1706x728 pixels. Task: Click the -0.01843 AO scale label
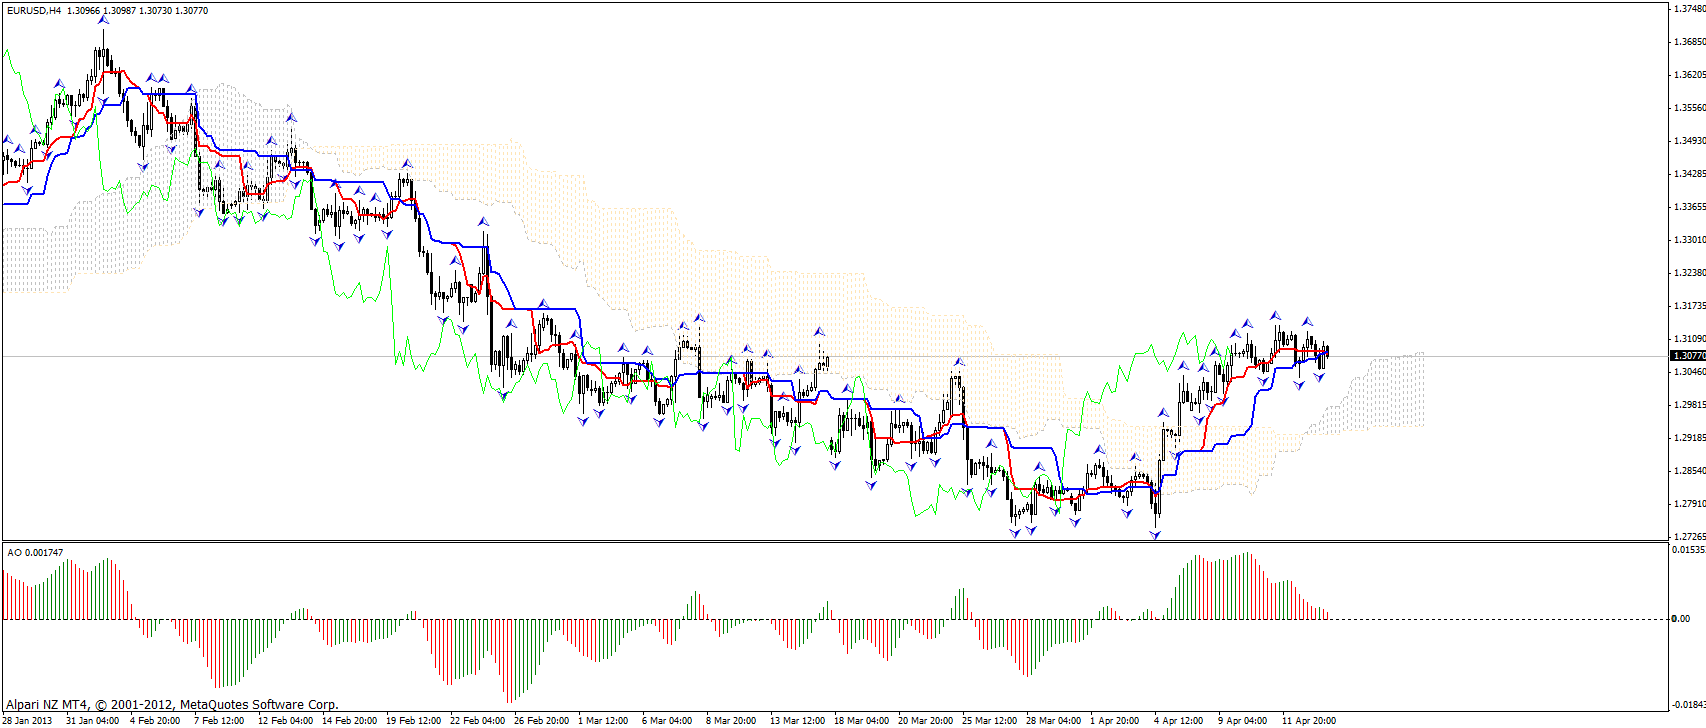pos(1688,705)
